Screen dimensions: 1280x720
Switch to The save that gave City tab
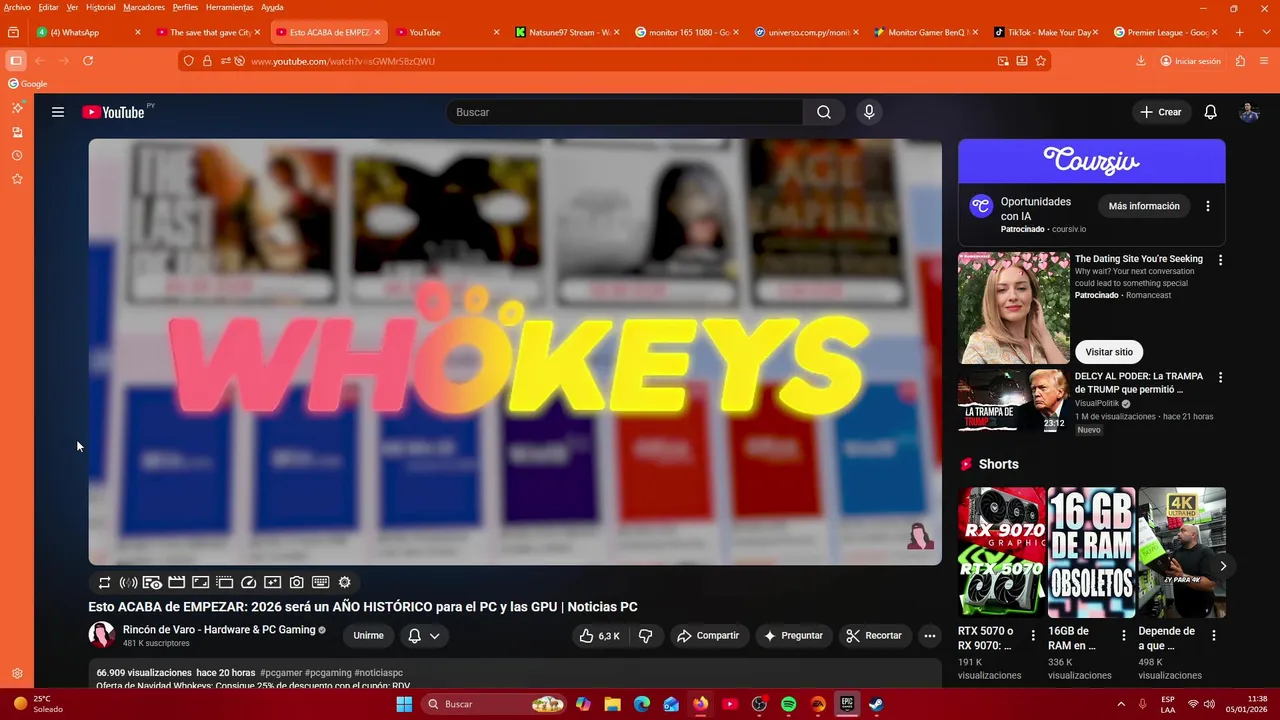point(208,32)
